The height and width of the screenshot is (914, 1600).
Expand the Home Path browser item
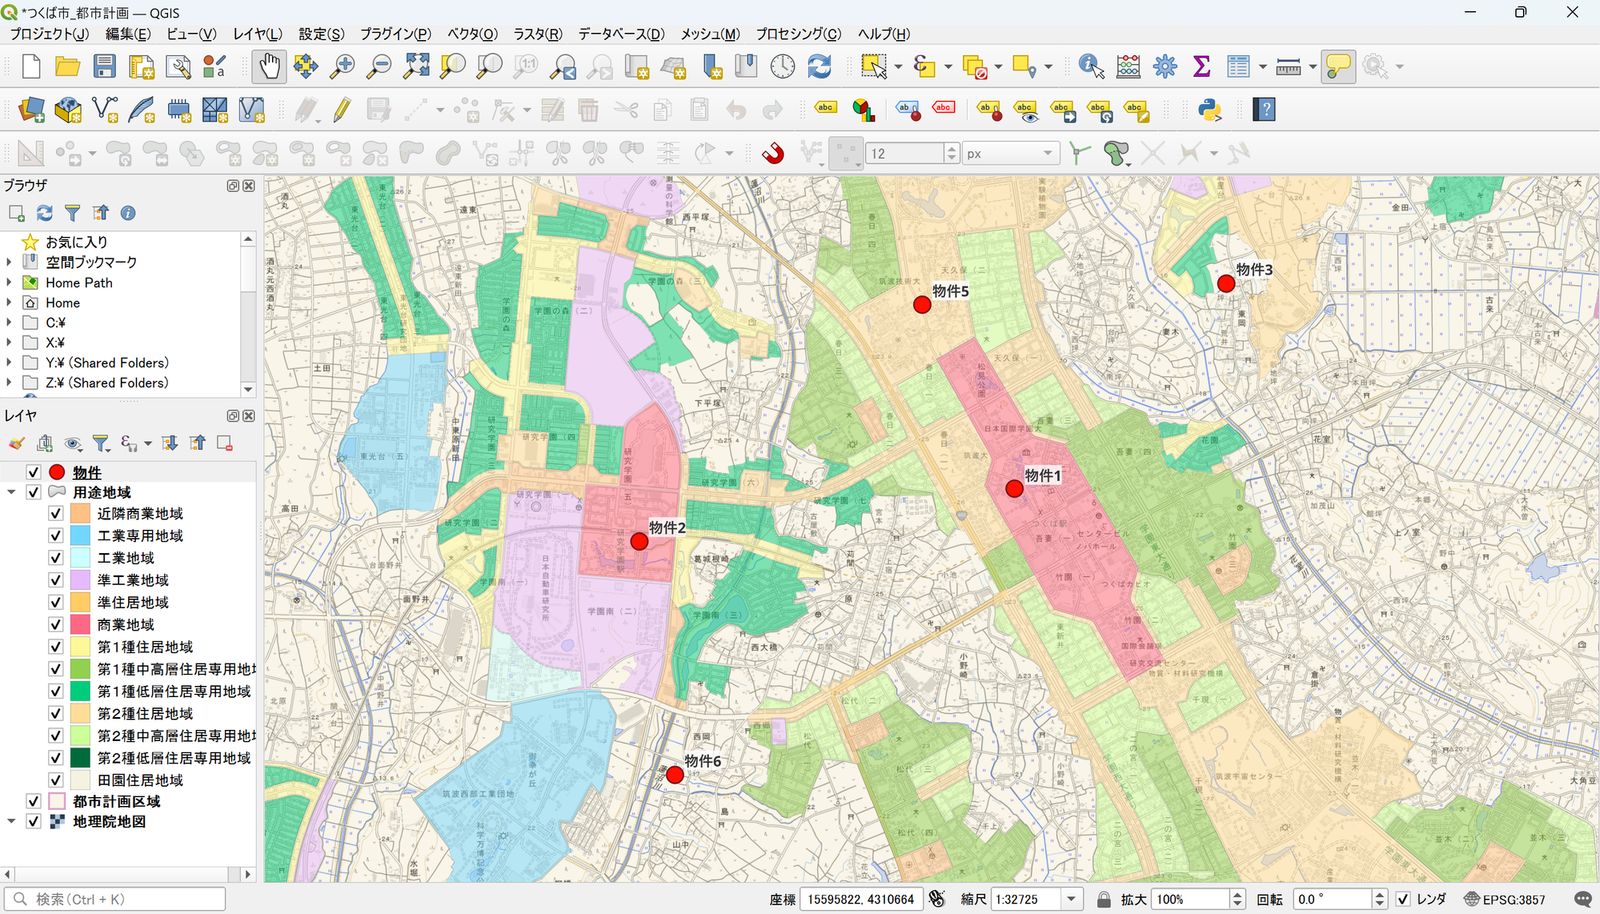[10, 282]
